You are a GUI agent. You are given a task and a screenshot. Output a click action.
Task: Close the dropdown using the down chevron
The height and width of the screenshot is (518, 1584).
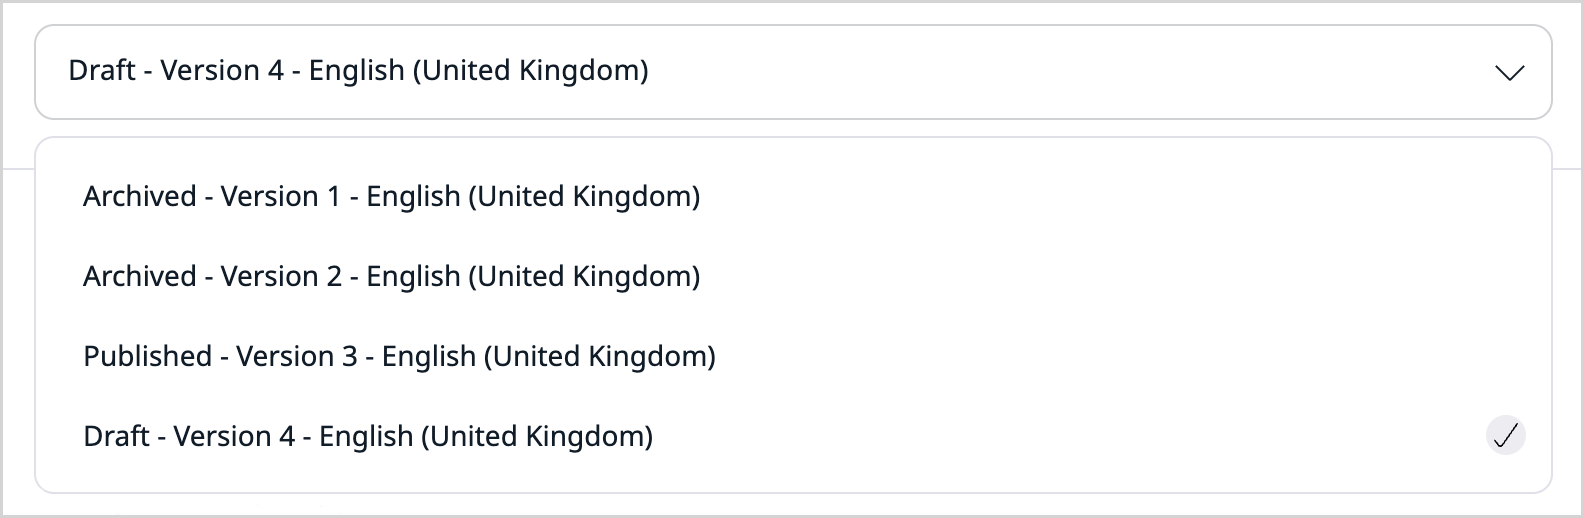pyautogui.click(x=1508, y=72)
